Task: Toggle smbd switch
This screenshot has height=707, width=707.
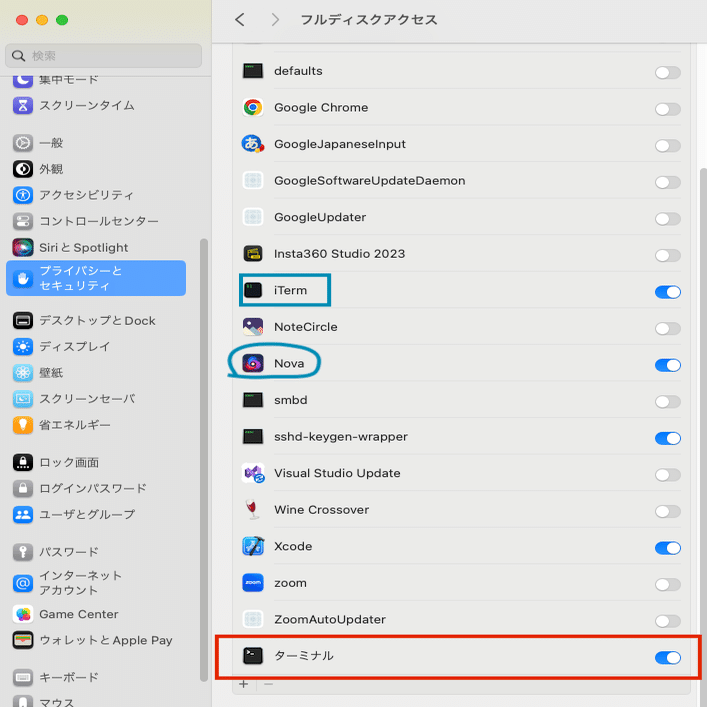Action: (668, 402)
